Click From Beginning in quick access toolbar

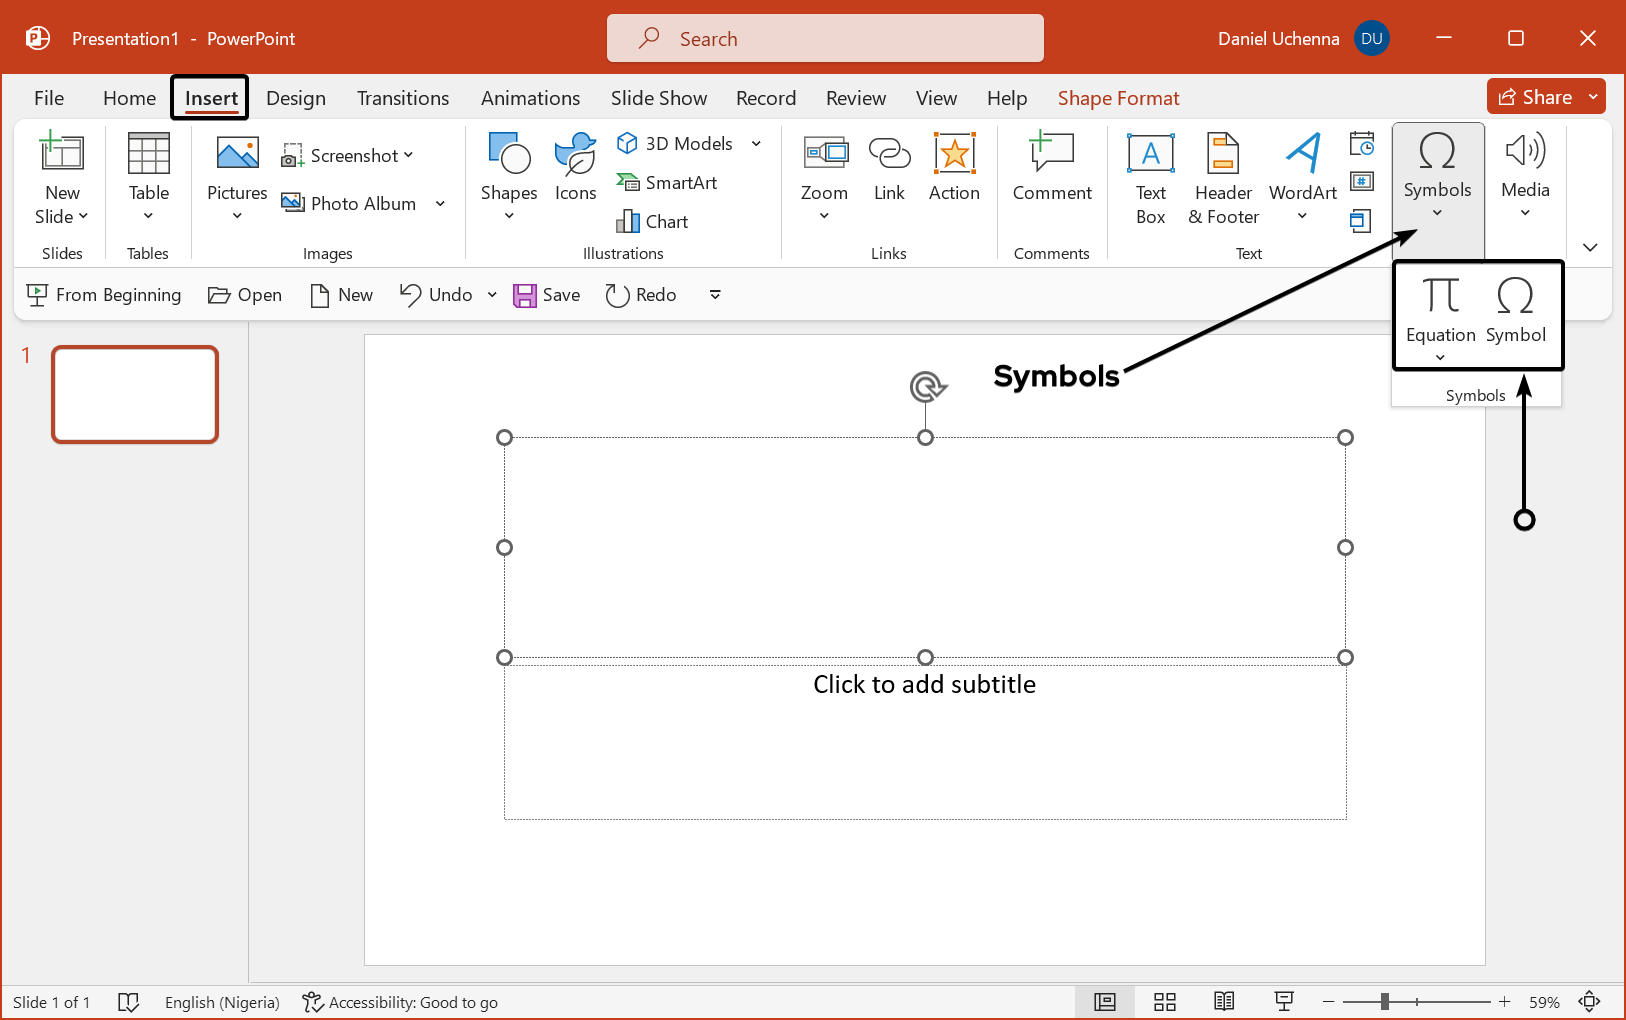click(x=104, y=295)
